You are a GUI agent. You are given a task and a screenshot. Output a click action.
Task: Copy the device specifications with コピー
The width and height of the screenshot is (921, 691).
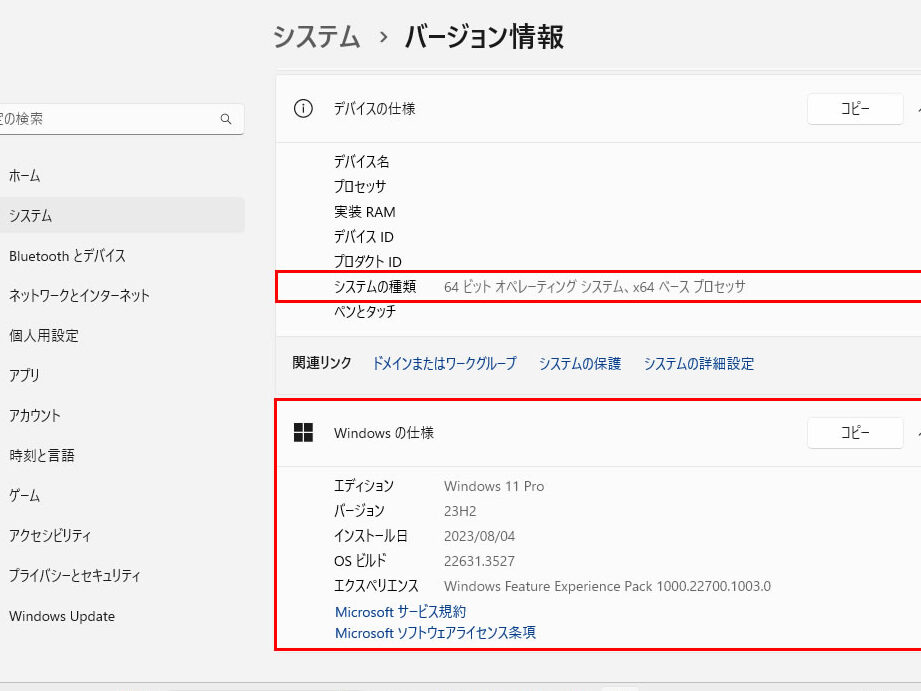click(x=855, y=109)
